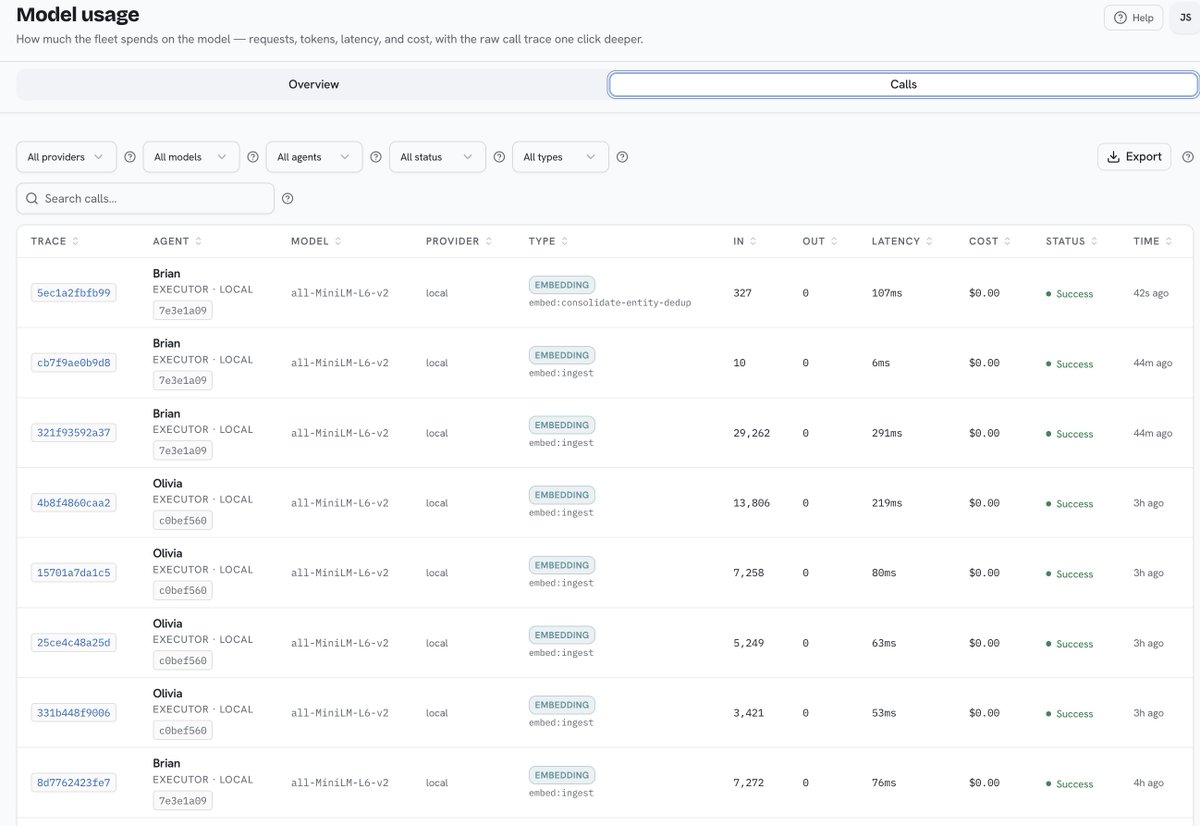
Task: Click the 42s ago time cell
Action: (x=1152, y=293)
